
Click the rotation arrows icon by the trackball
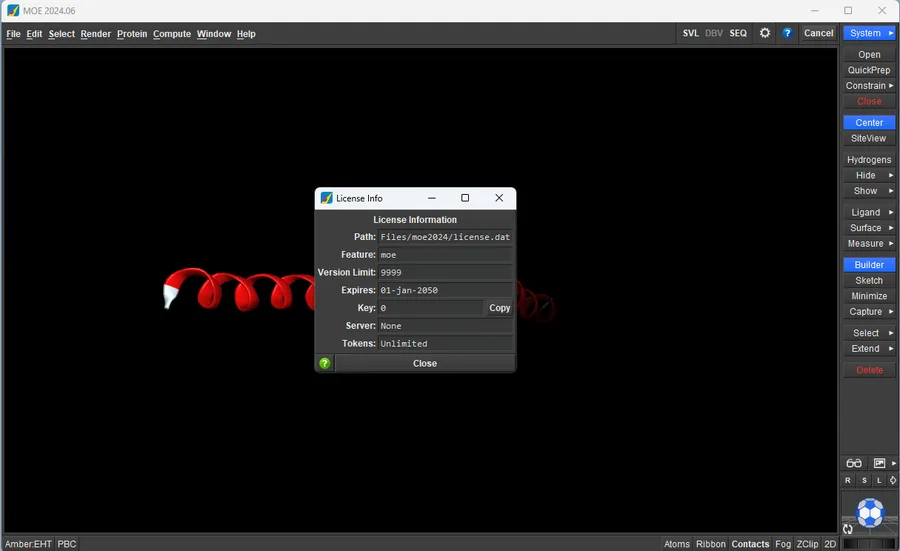847,529
